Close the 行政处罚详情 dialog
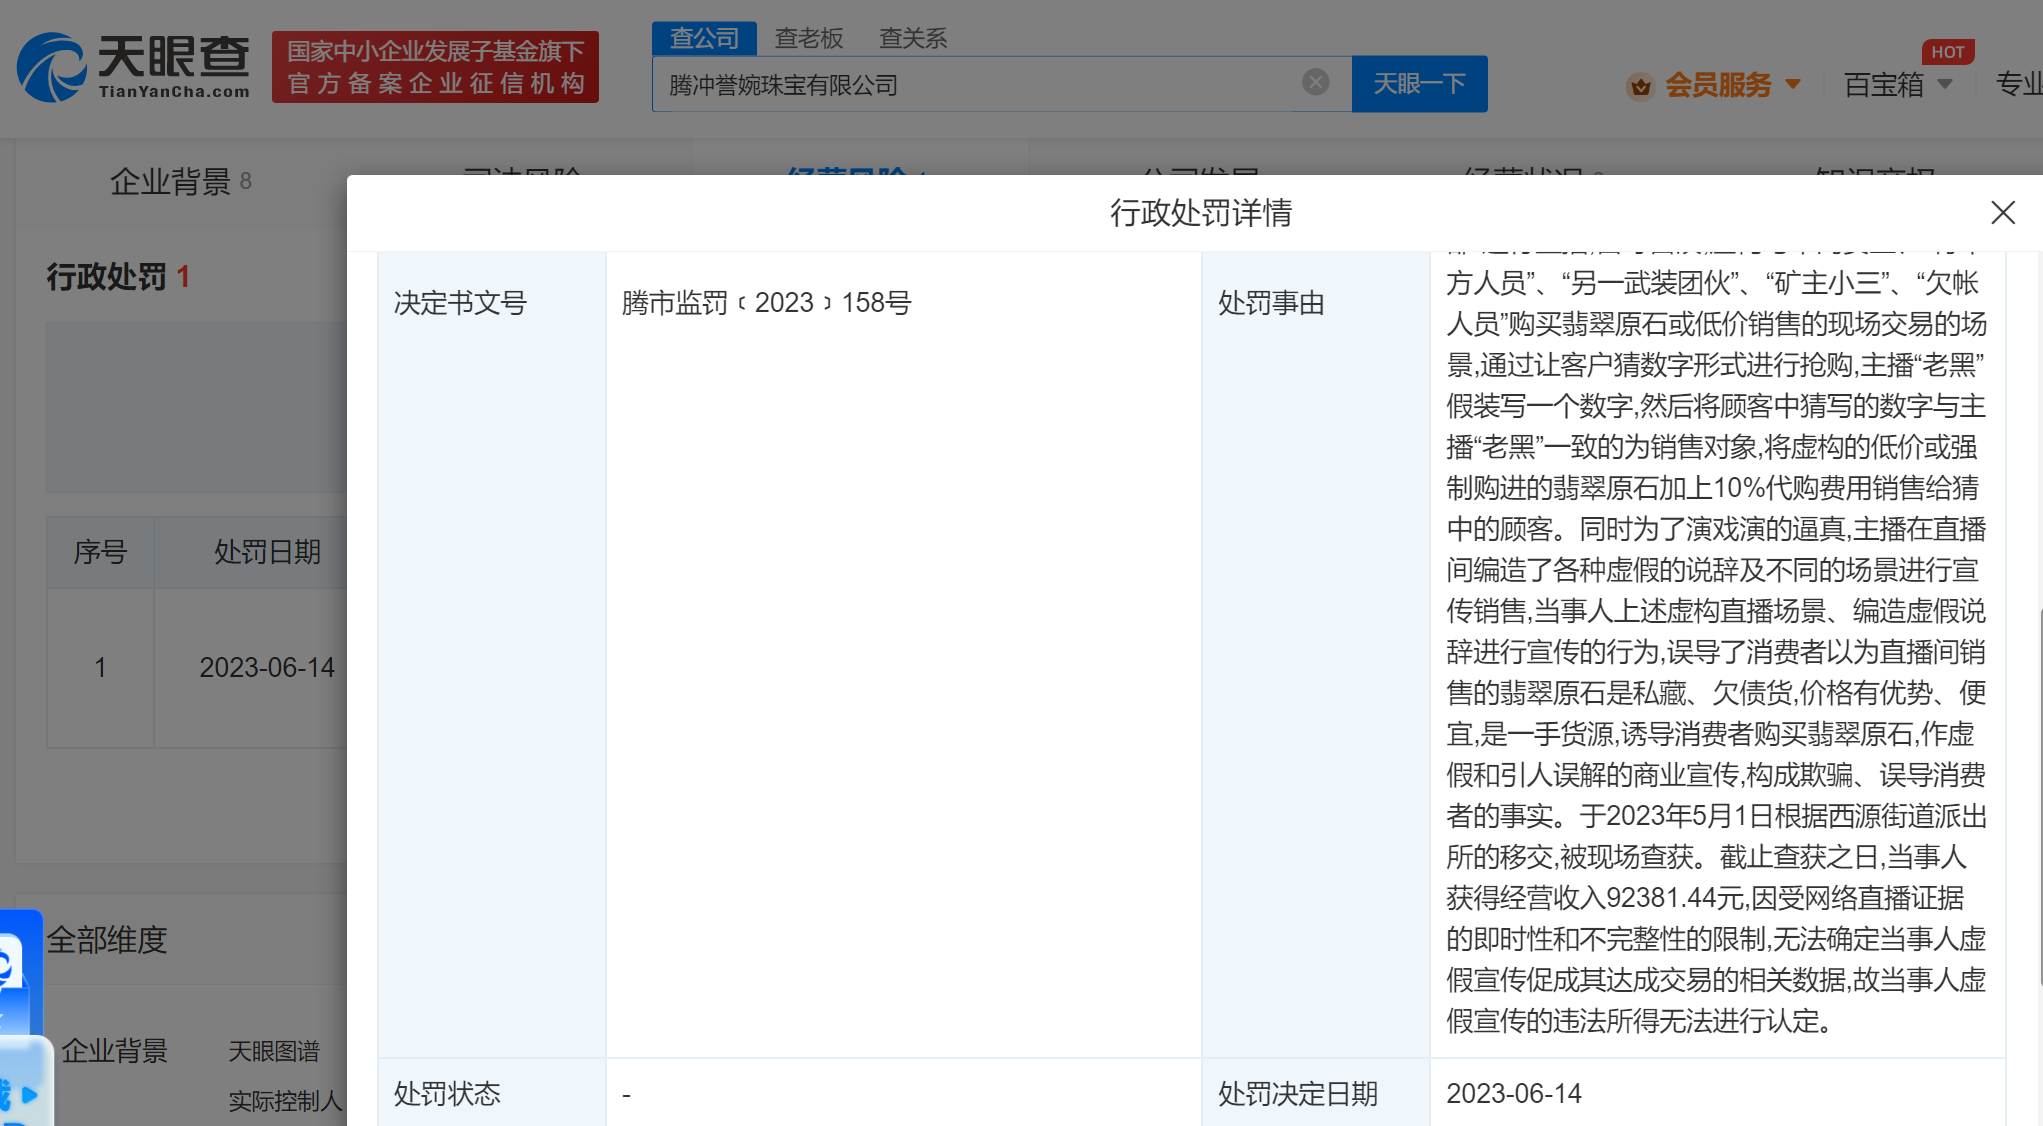 point(2002,213)
